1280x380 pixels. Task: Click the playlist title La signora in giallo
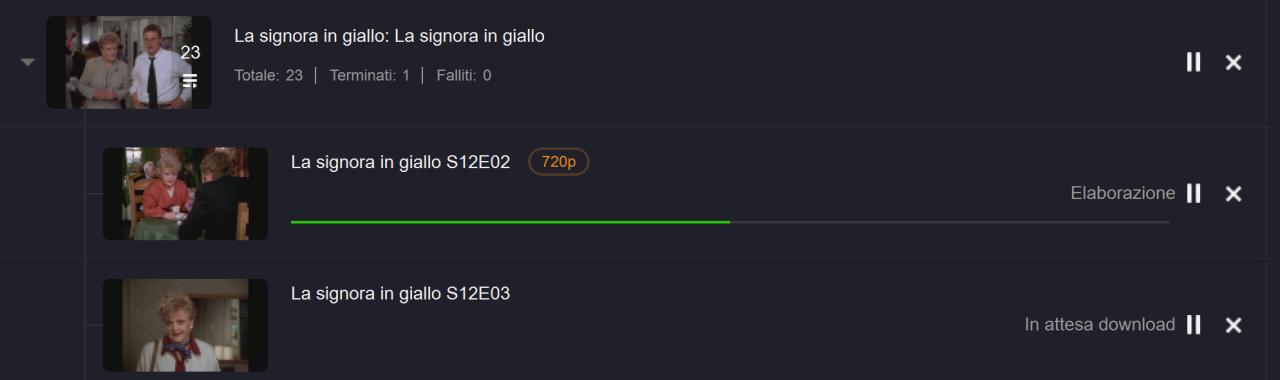tap(389, 36)
